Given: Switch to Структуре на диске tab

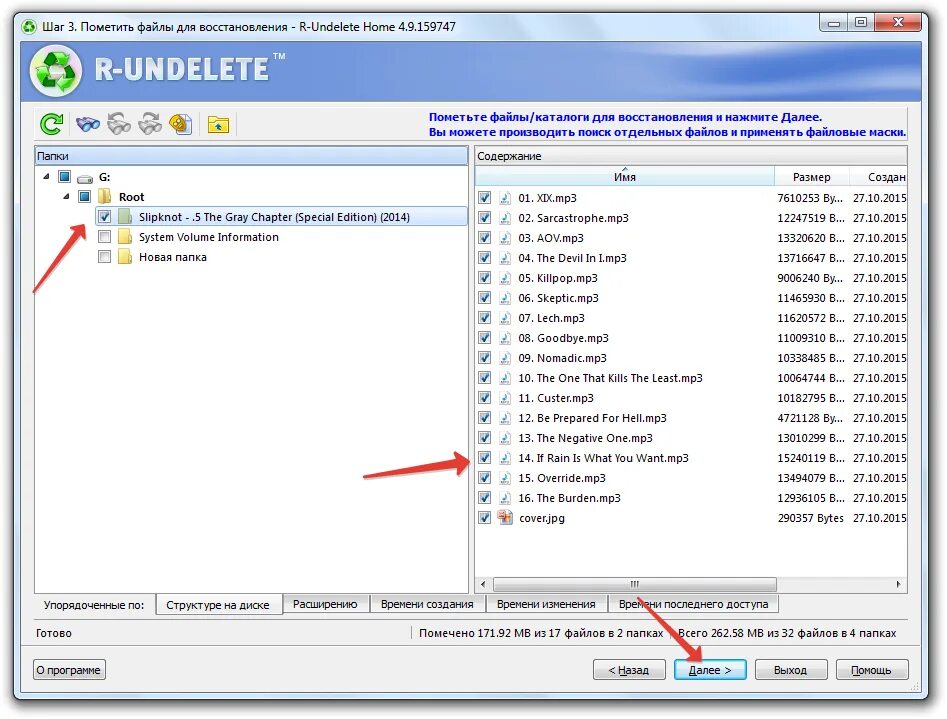Looking at the screenshot, I should tap(218, 605).
